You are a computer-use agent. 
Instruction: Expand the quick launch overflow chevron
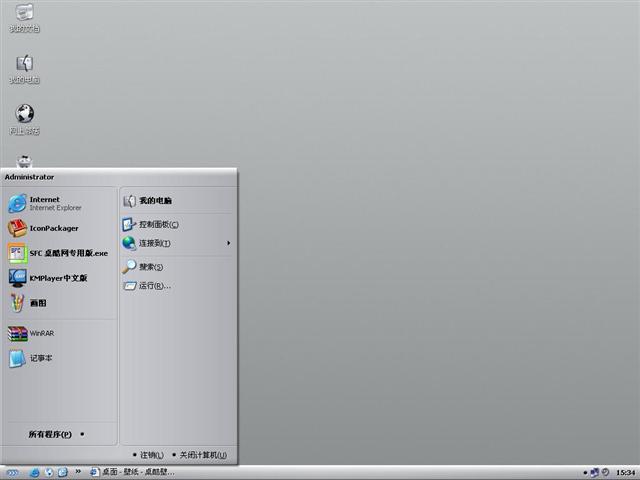pos(78,471)
